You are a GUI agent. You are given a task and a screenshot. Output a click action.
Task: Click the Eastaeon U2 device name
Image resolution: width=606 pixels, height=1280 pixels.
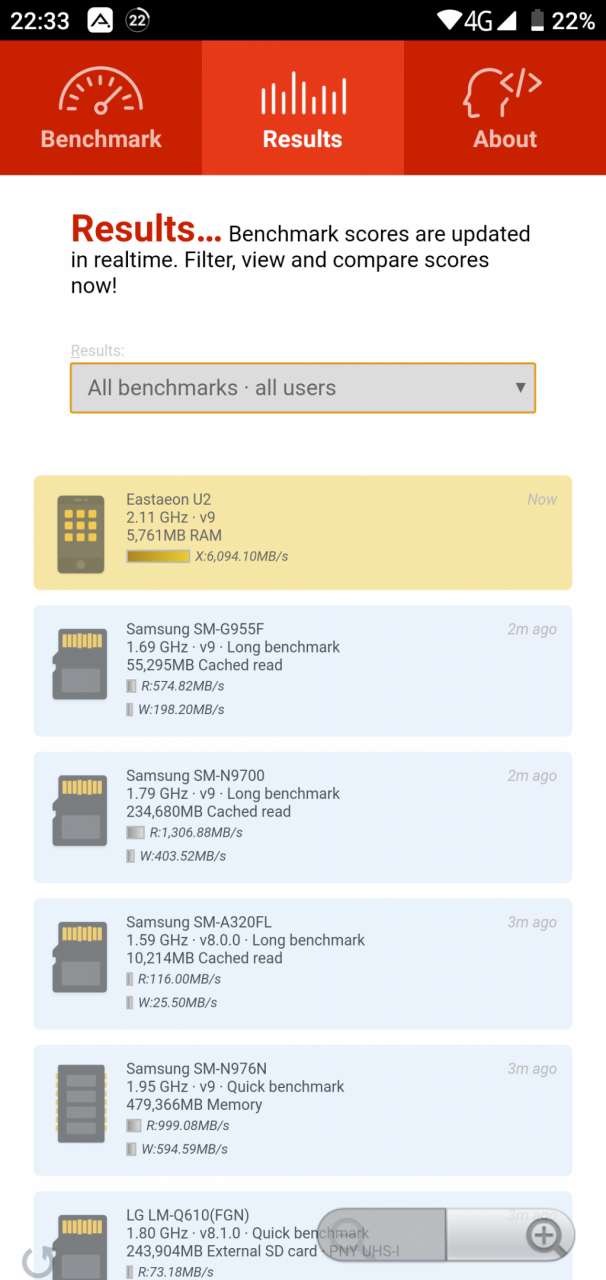(169, 499)
